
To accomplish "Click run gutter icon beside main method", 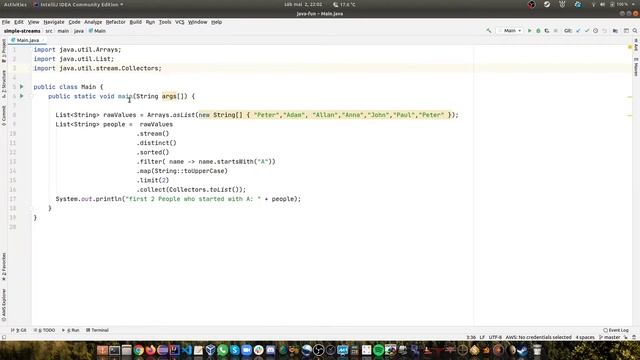I will (x=22, y=96).
